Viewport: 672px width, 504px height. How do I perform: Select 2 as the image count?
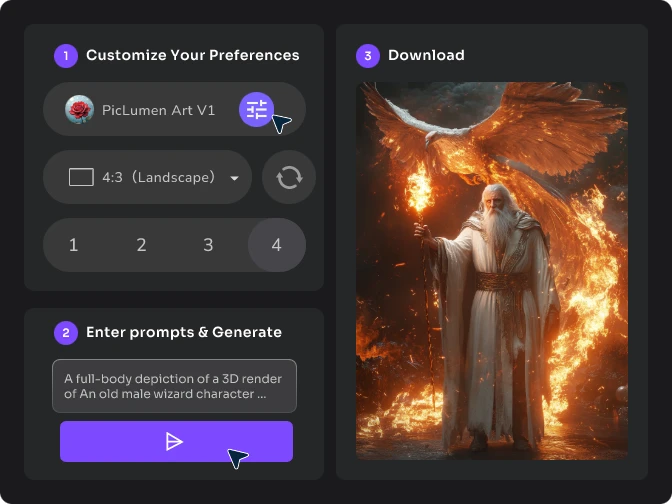click(x=142, y=245)
